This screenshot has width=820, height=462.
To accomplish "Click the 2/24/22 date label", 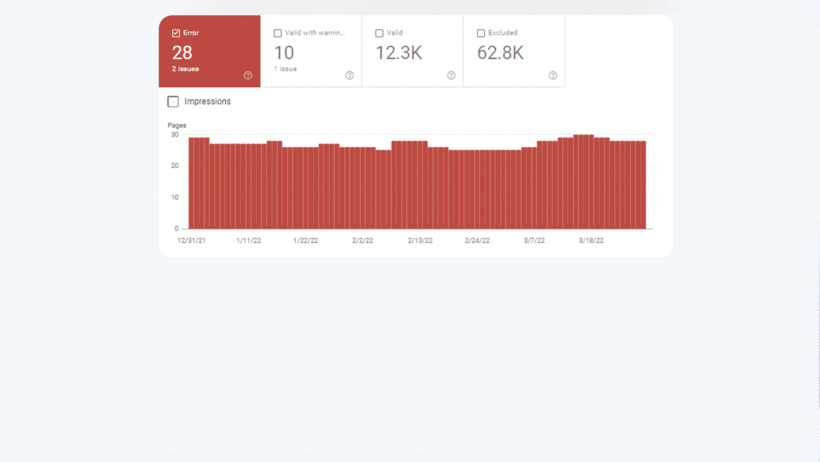I will (477, 241).
